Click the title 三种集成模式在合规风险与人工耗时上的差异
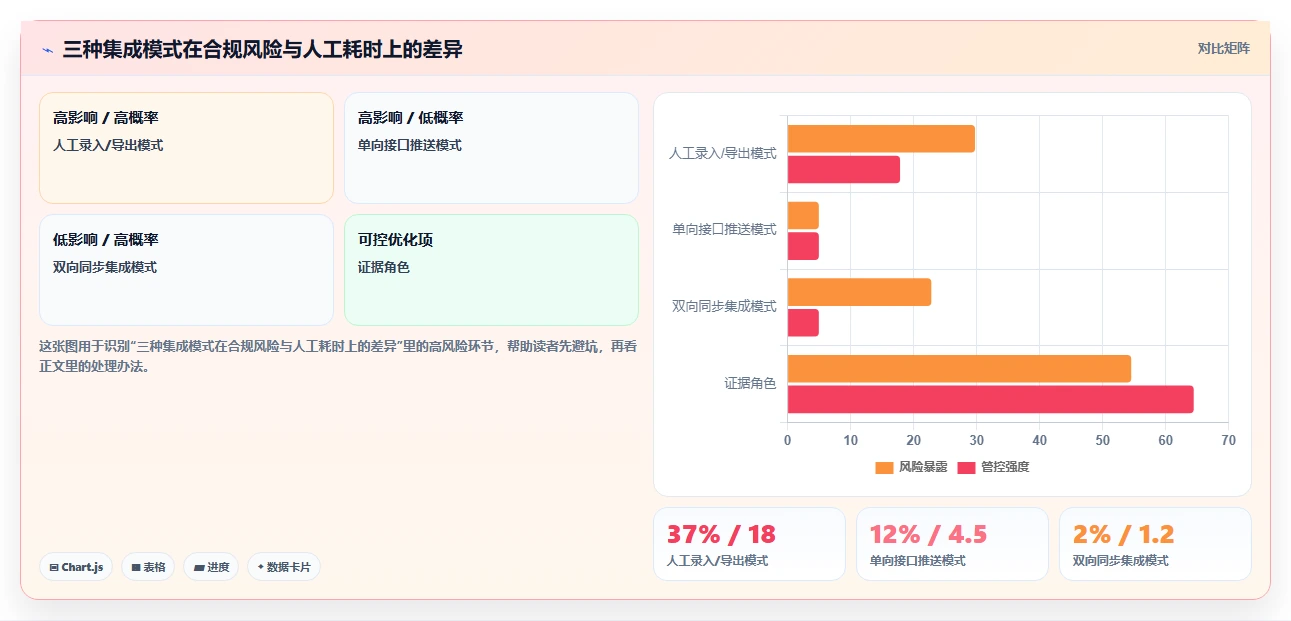1291x621 pixels. click(x=262, y=49)
